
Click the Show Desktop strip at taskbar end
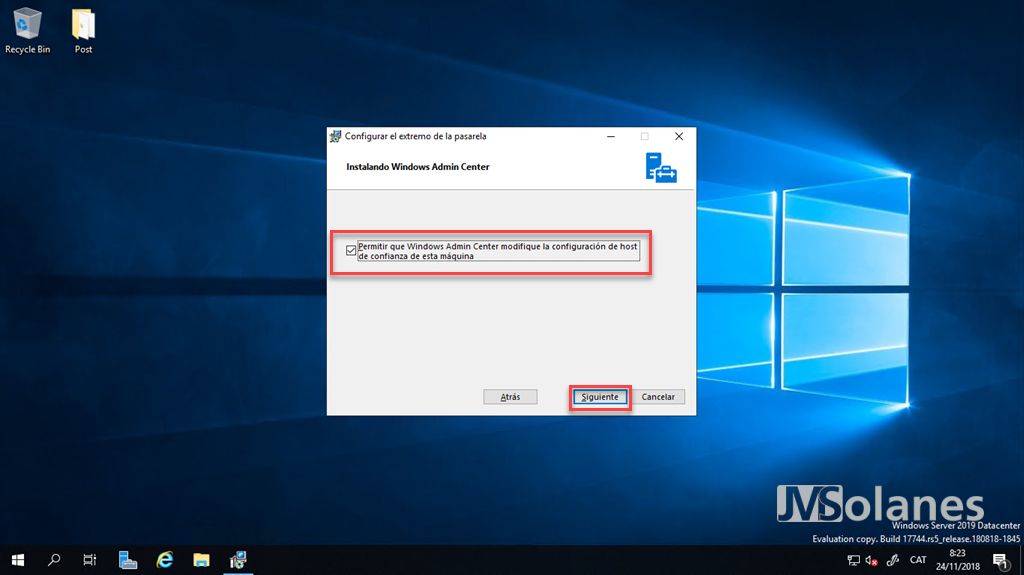click(x=1021, y=560)
